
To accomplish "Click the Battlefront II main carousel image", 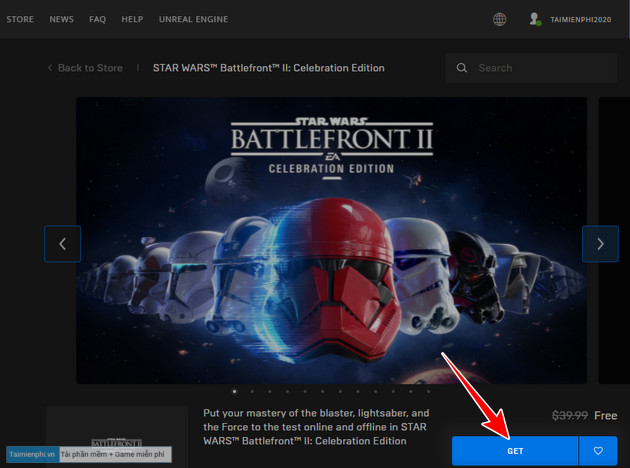I will [331, 240].
